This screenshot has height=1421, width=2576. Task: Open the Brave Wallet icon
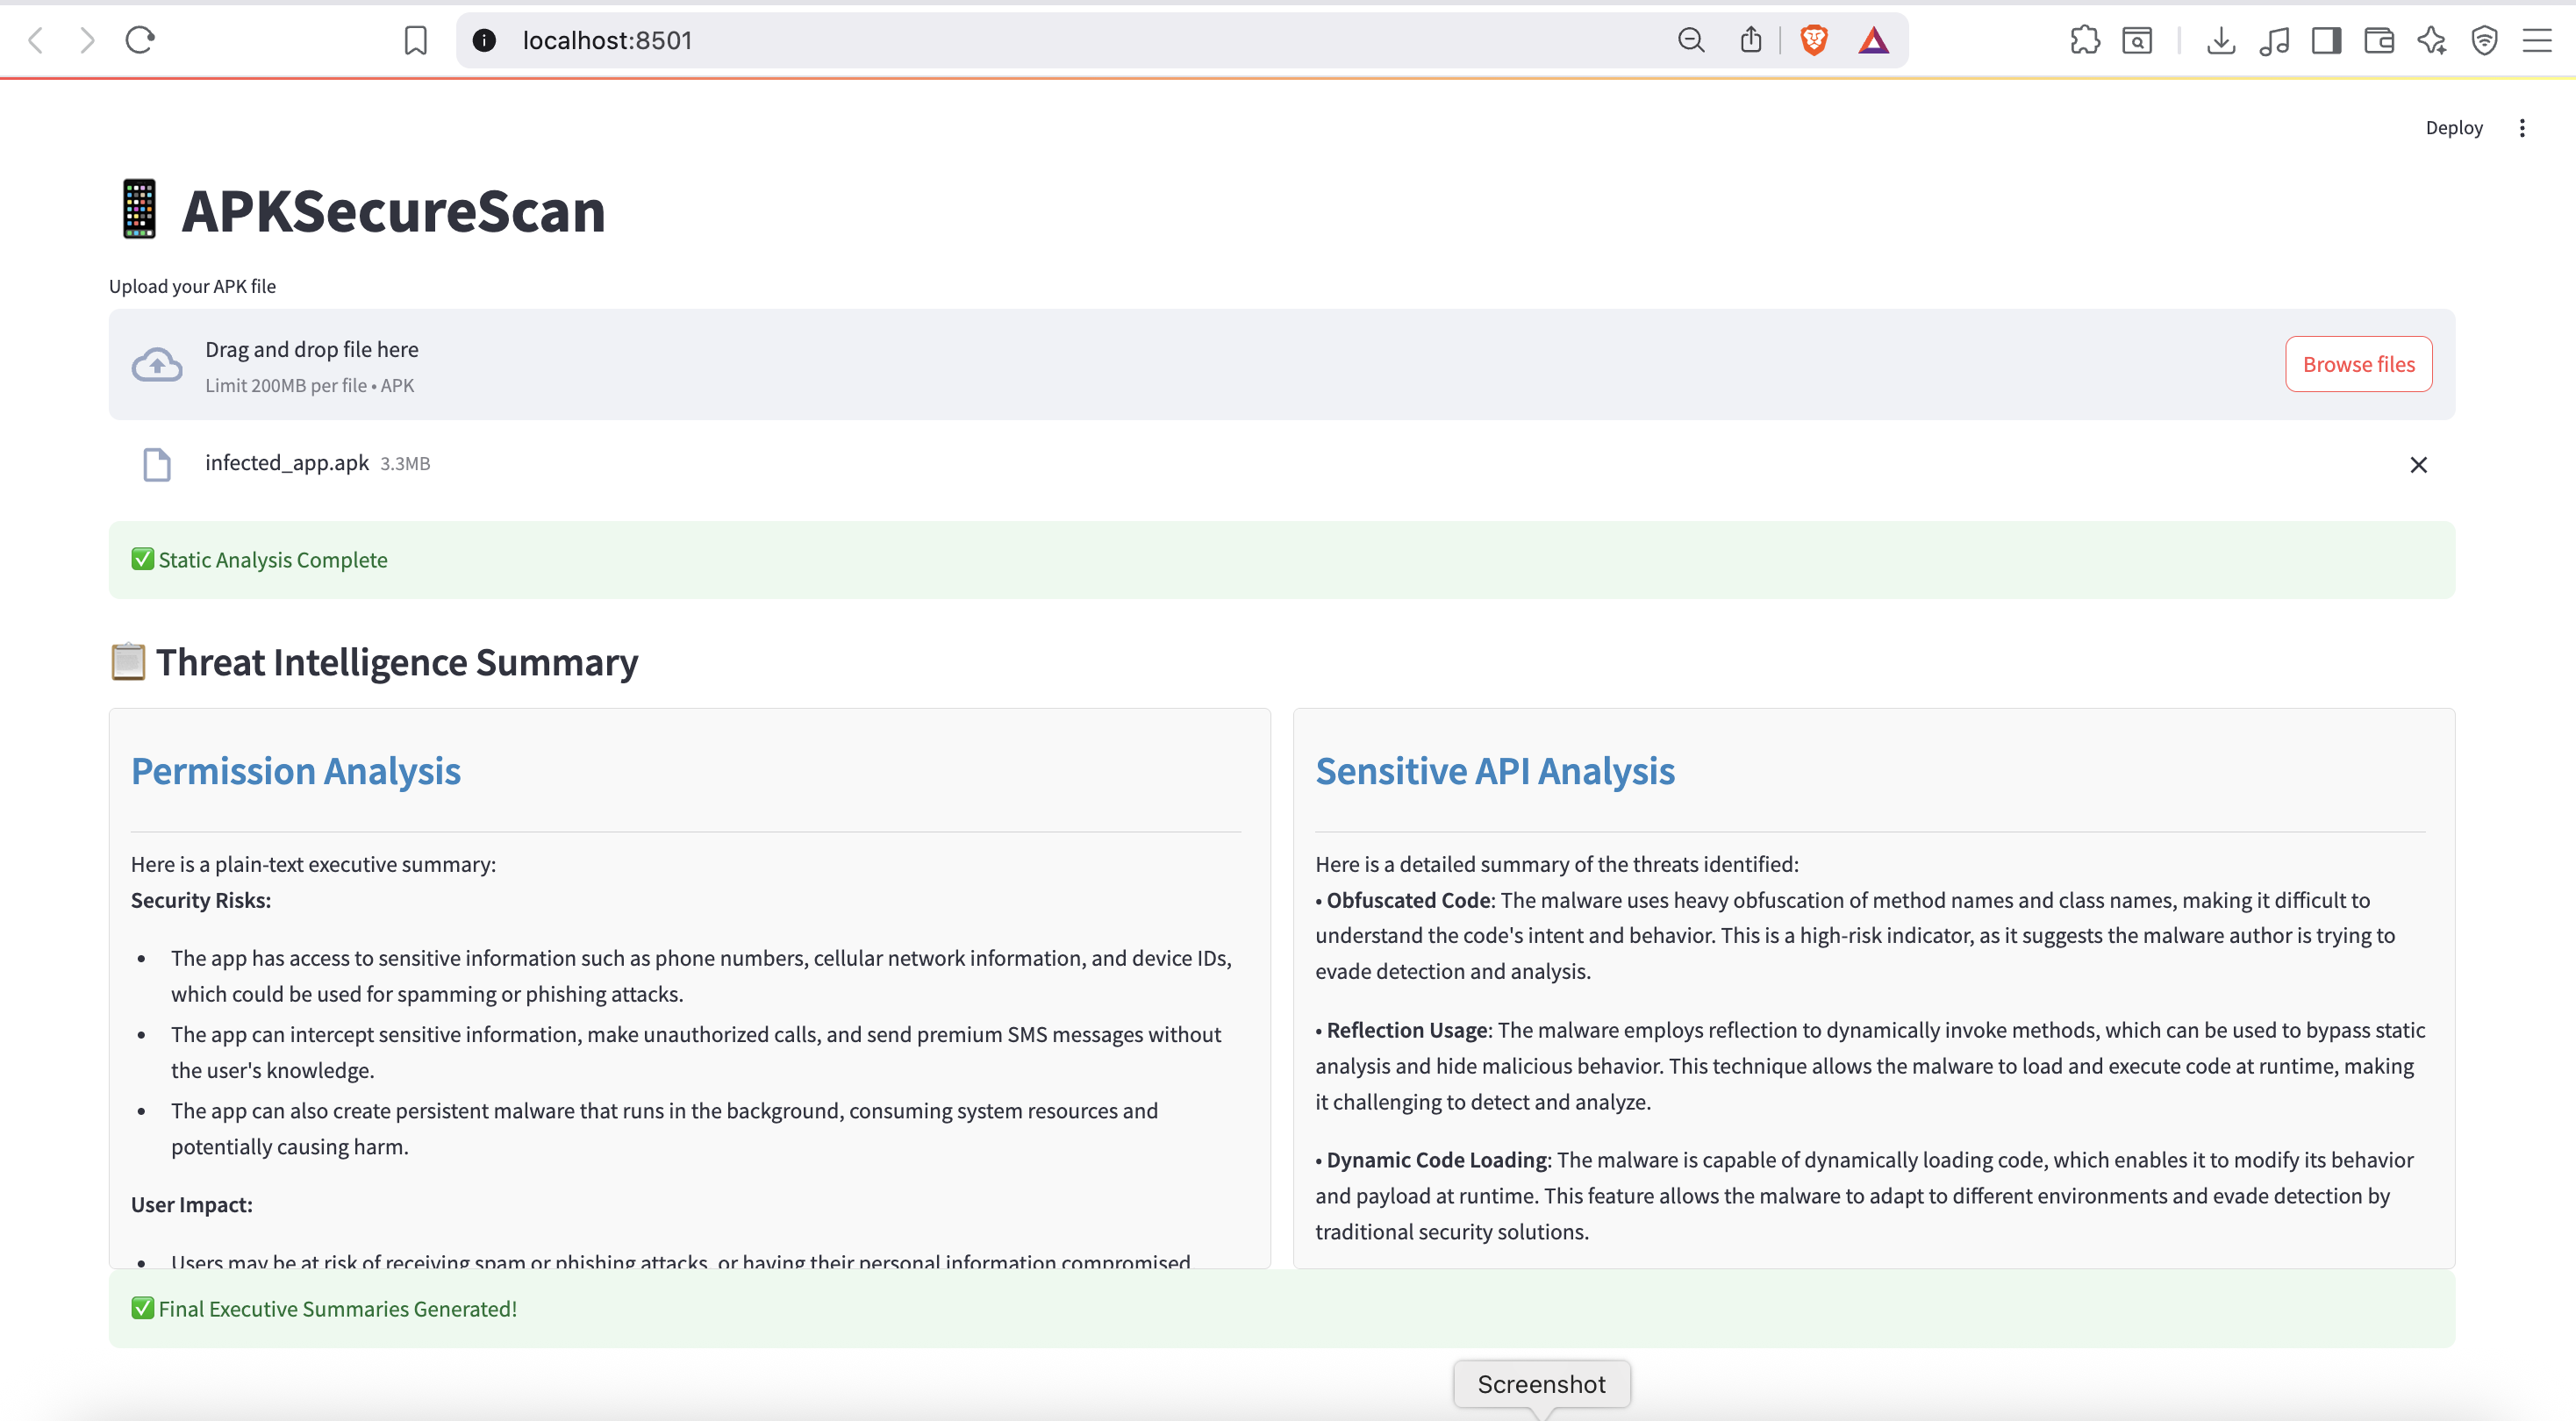tap(2379, 40)
